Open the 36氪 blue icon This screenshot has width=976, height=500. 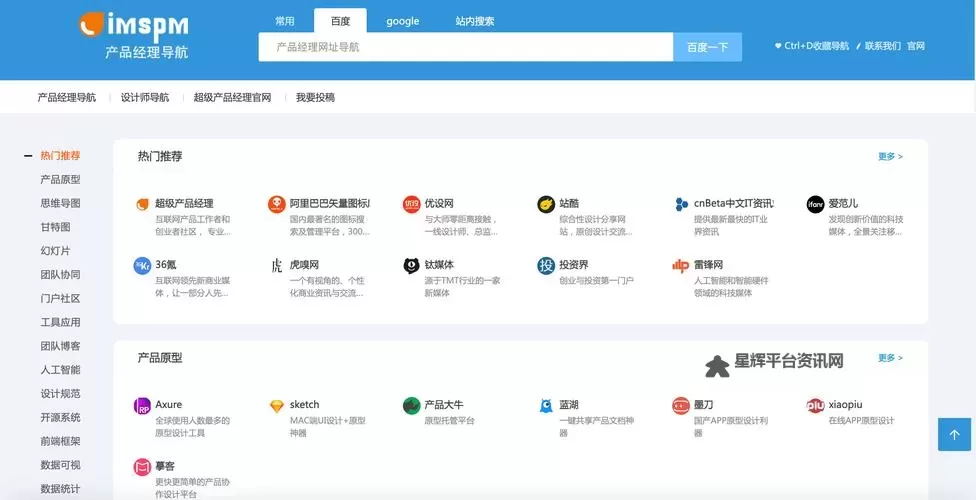(x=143, y=266)
